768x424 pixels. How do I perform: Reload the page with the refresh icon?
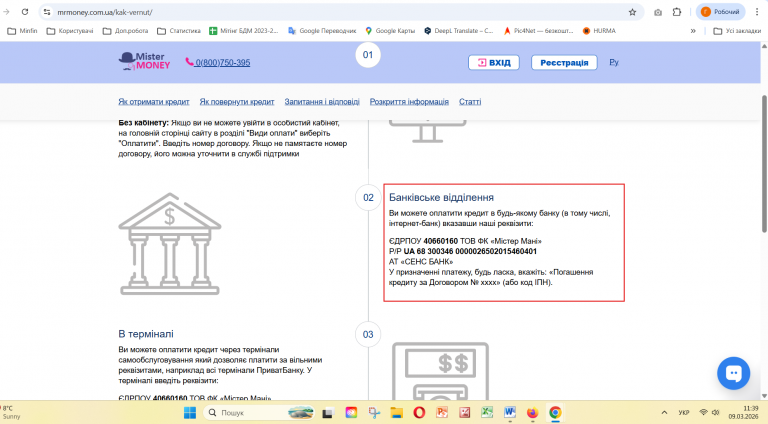25,12
